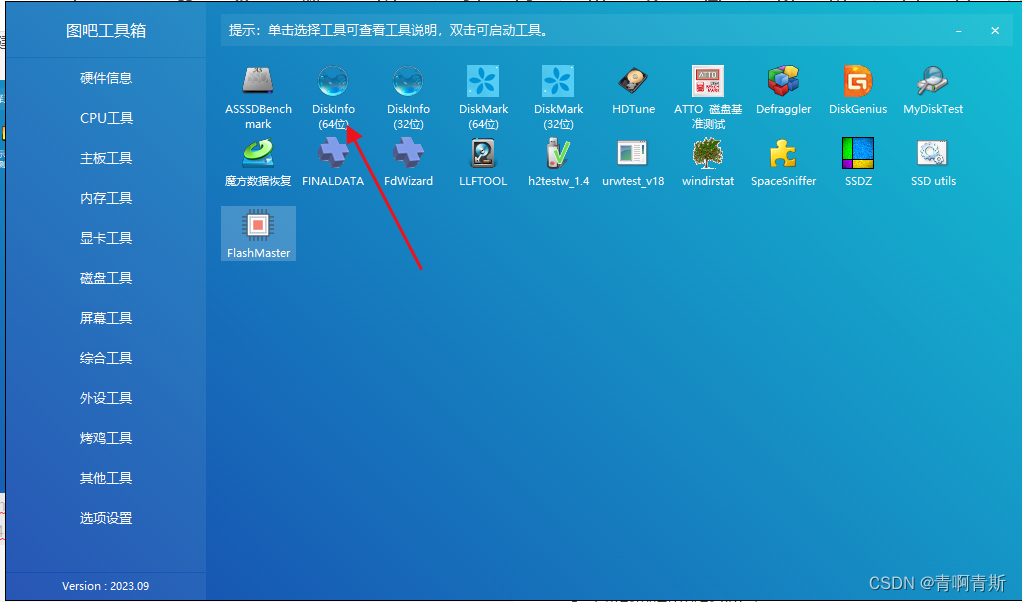Switch to the 烤鸡工具 category
Viewport: 1022px width, 602px height.
[x=106, y=438]
